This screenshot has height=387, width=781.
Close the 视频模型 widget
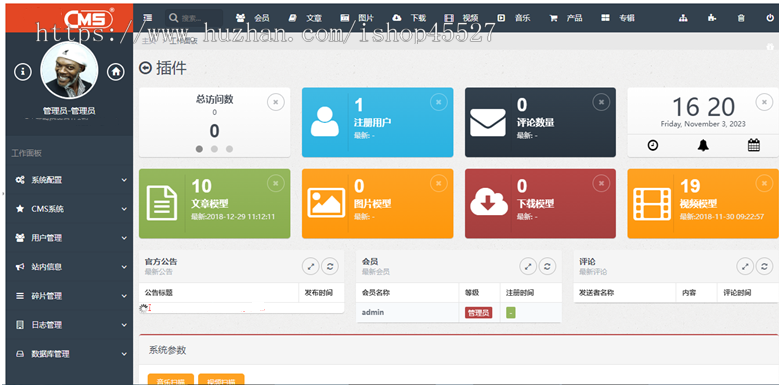pyautogui.click(x=764, y=183)
